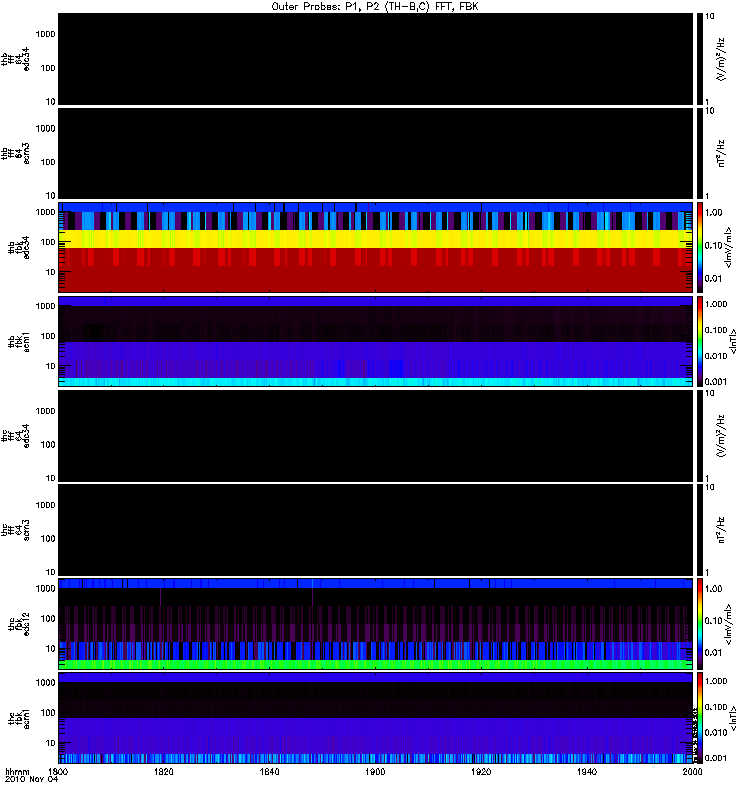The width and height of the screenshot is (750, 800).
Task: Click the "<|mV/m|>" unit label beside thb fbk edc34
Action: [x=728, y=247]
